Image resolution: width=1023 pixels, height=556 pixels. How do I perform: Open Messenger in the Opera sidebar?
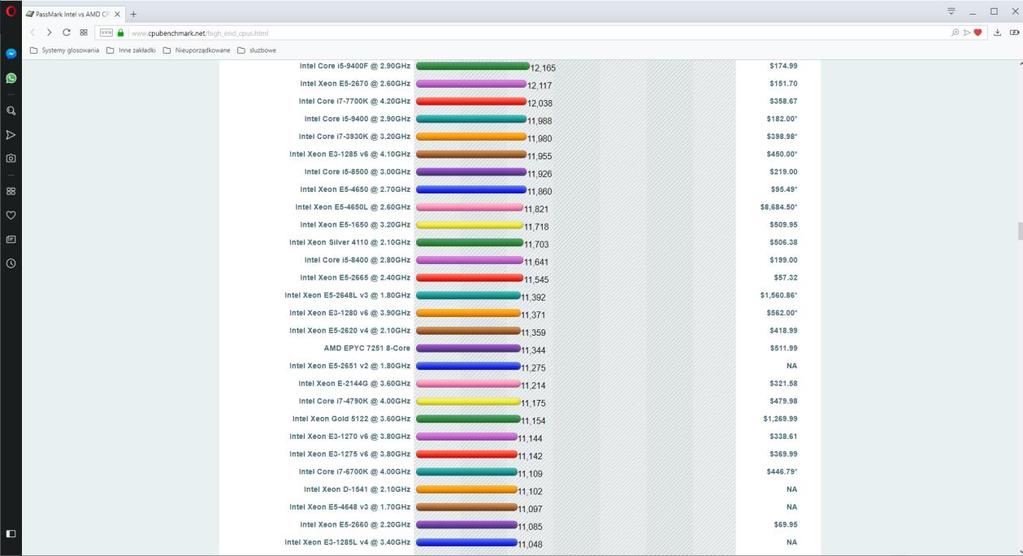(10, 54)
